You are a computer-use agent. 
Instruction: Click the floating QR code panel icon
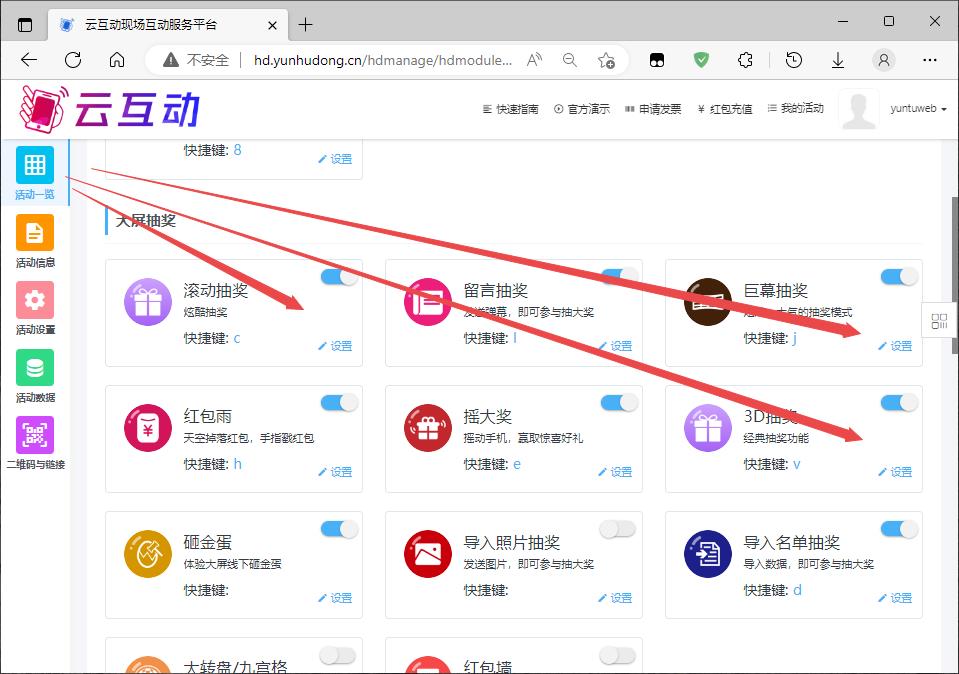click(x=939, y=321)
